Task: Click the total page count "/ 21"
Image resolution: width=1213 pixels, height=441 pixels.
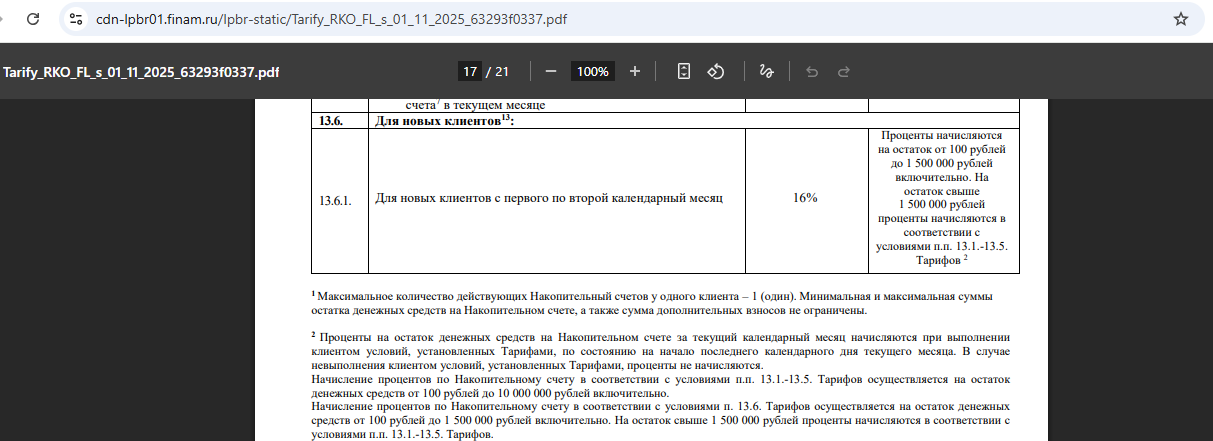Action: point(498,72)
